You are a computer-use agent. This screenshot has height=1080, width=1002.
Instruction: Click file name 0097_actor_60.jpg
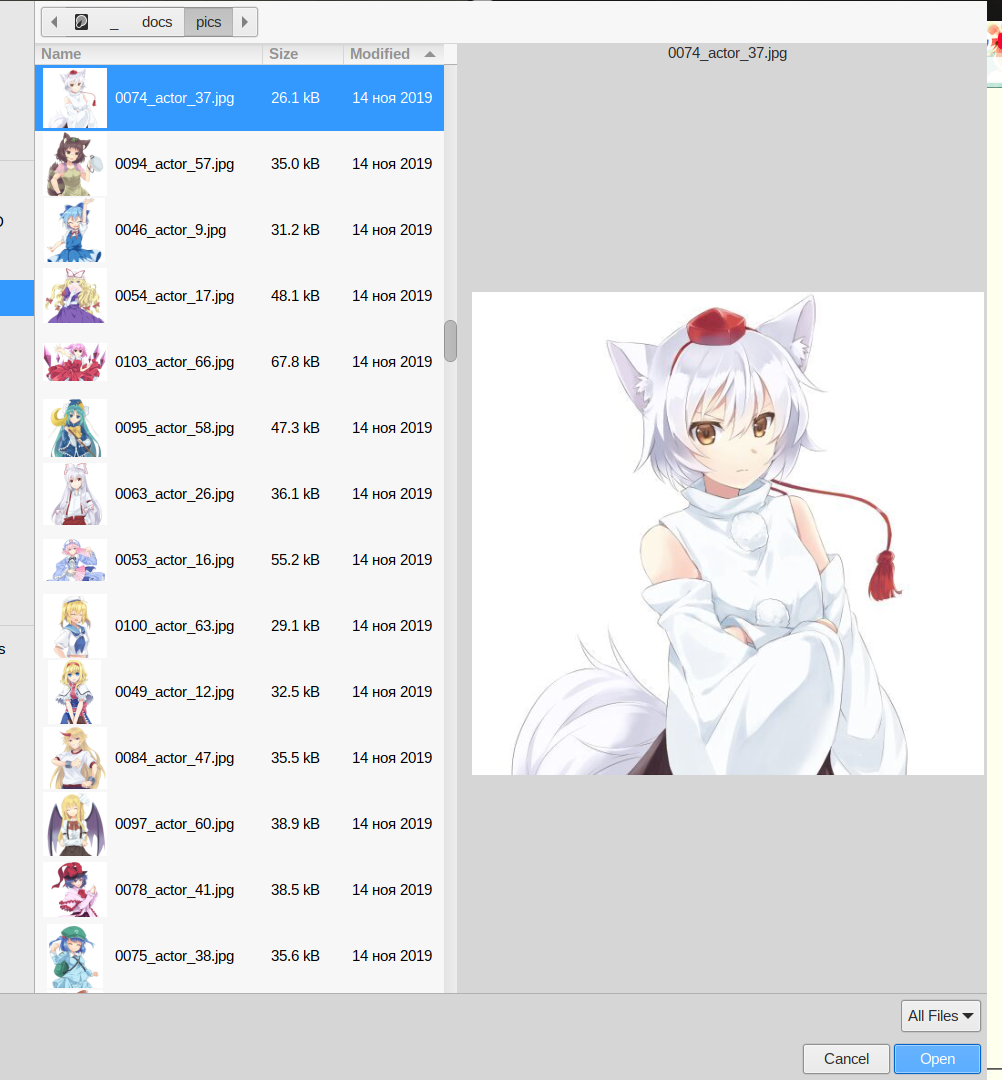click(x=174, y=824)
